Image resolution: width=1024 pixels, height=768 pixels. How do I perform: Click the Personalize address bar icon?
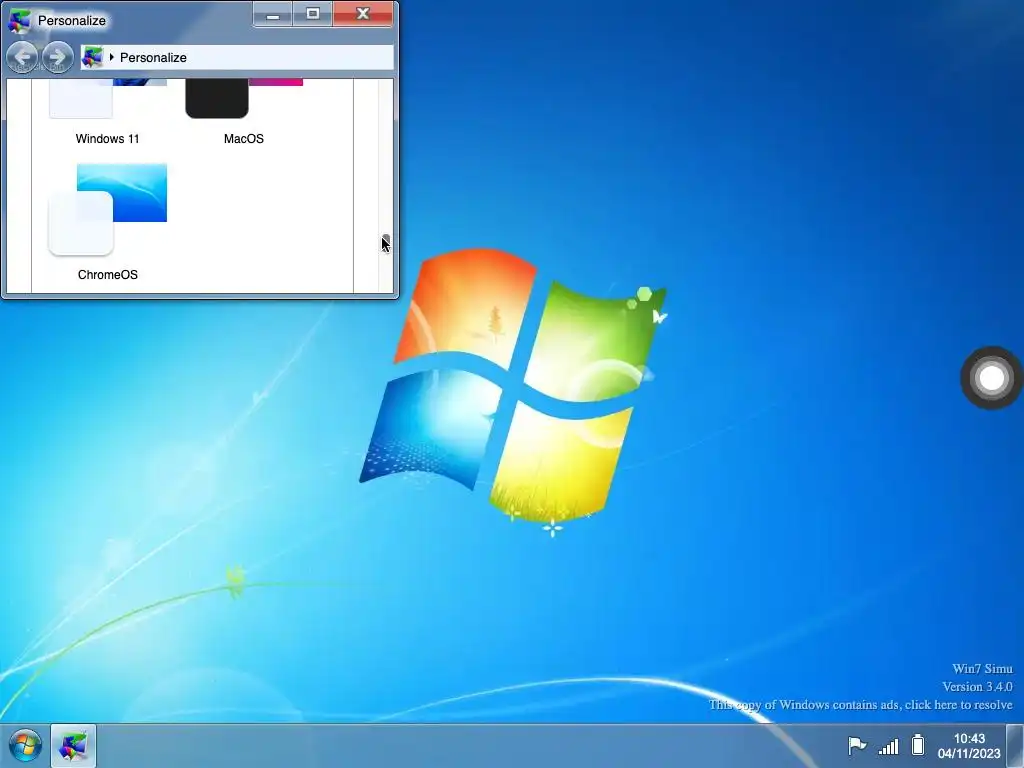tap(92, 57)
